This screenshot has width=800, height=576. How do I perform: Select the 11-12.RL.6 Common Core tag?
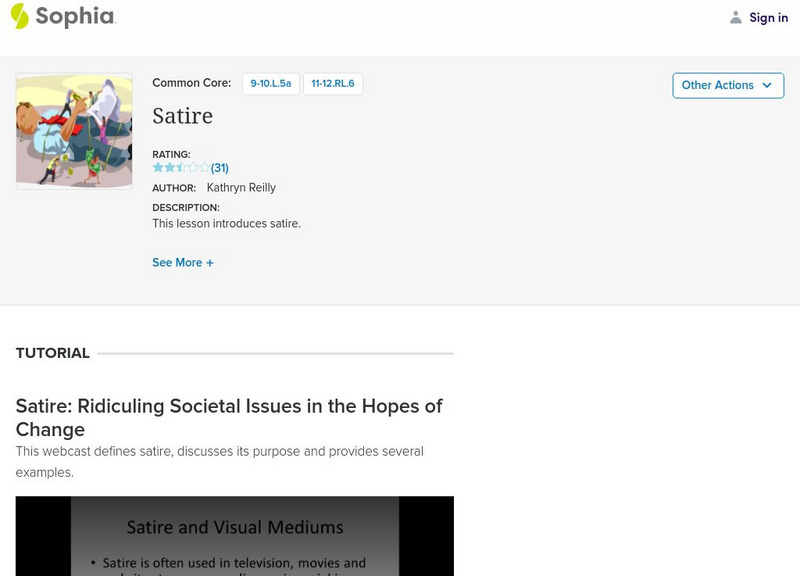pos(333,84)
